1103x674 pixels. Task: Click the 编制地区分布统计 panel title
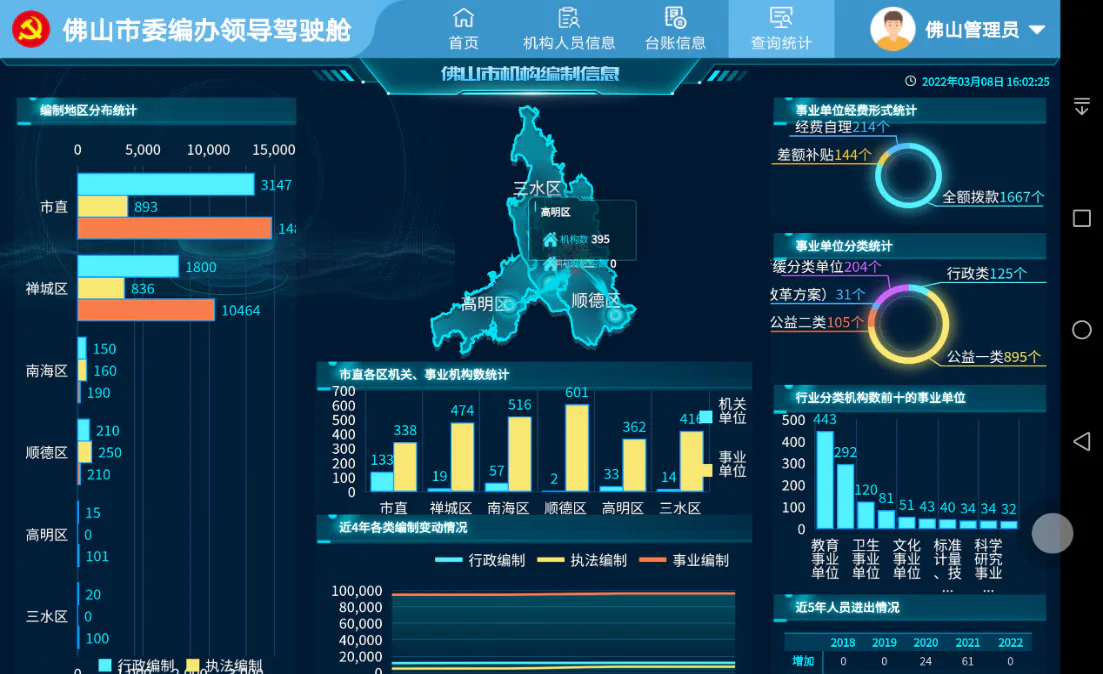[89, 110]
